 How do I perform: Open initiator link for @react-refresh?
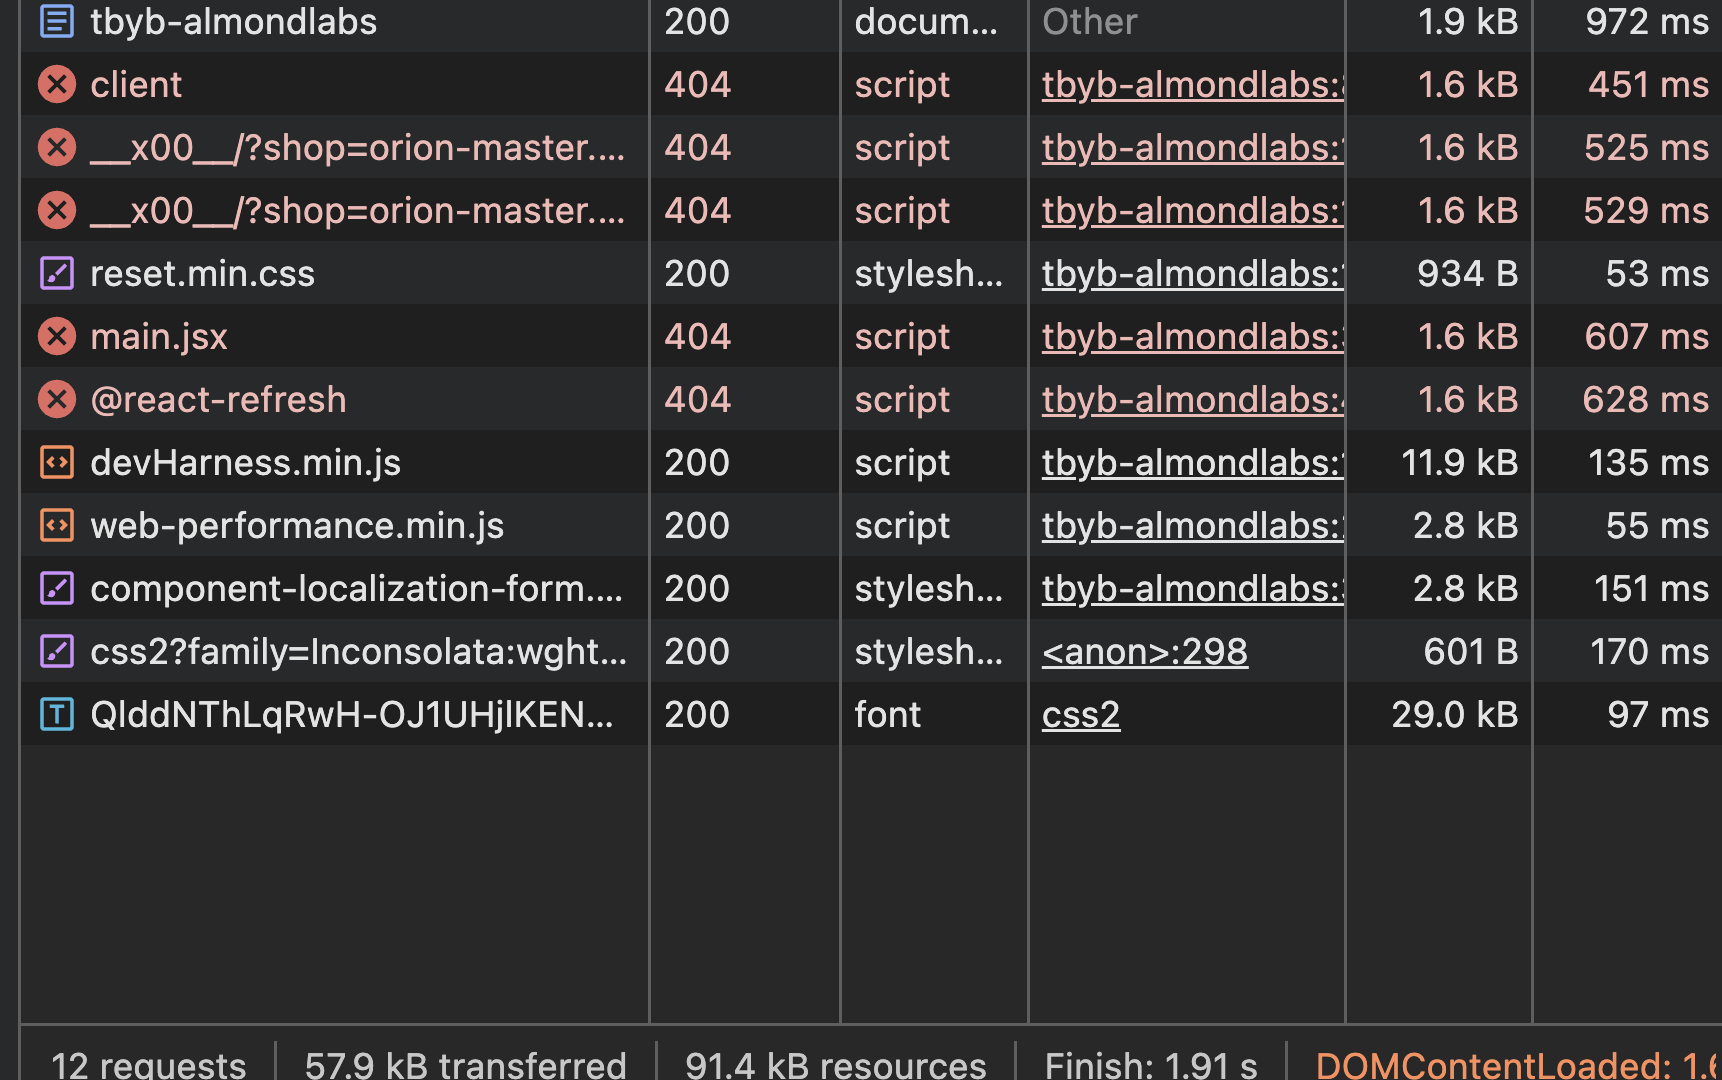[1192, 400]
